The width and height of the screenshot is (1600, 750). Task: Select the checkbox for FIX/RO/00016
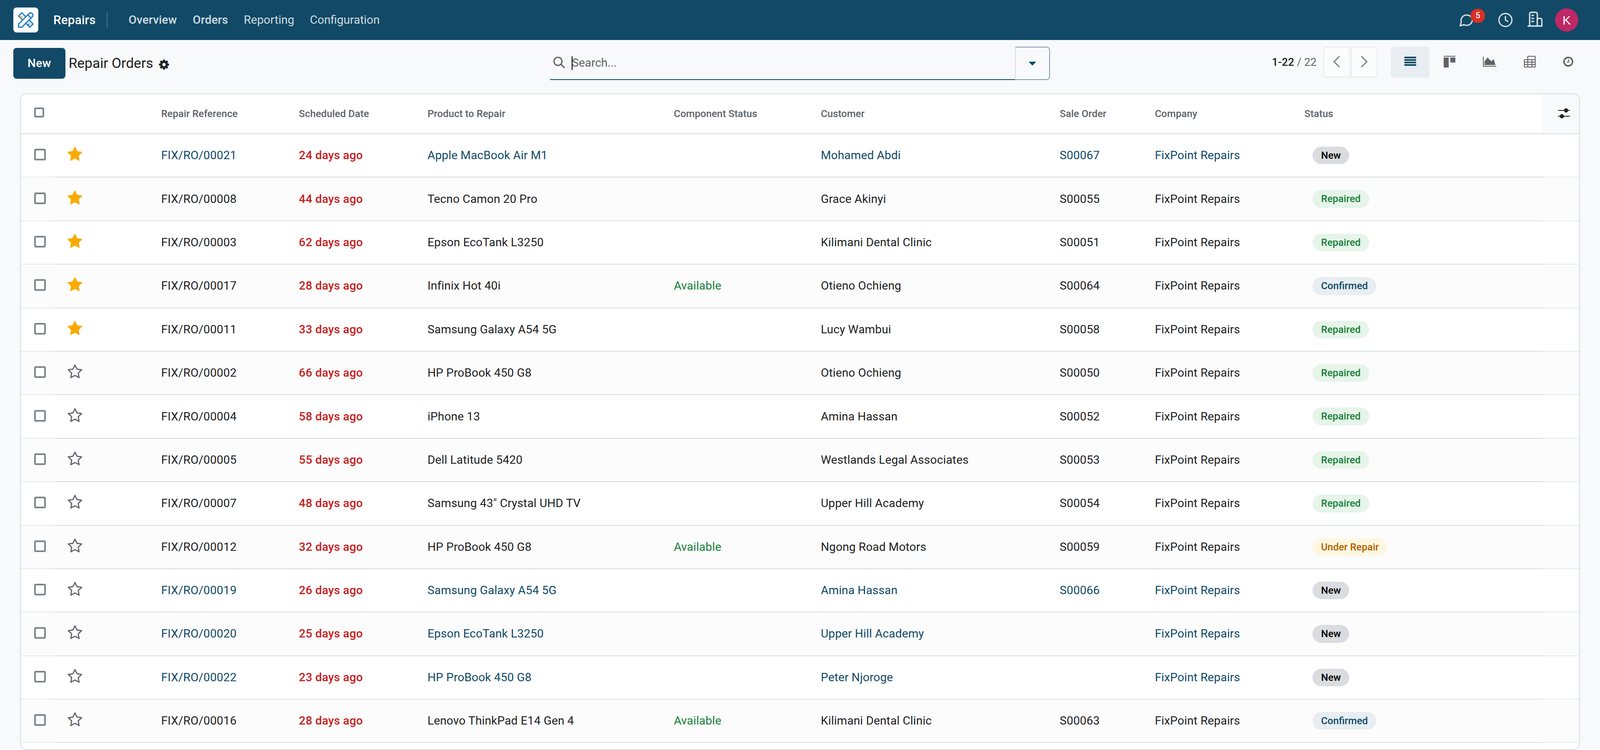(x=40, y=720)
